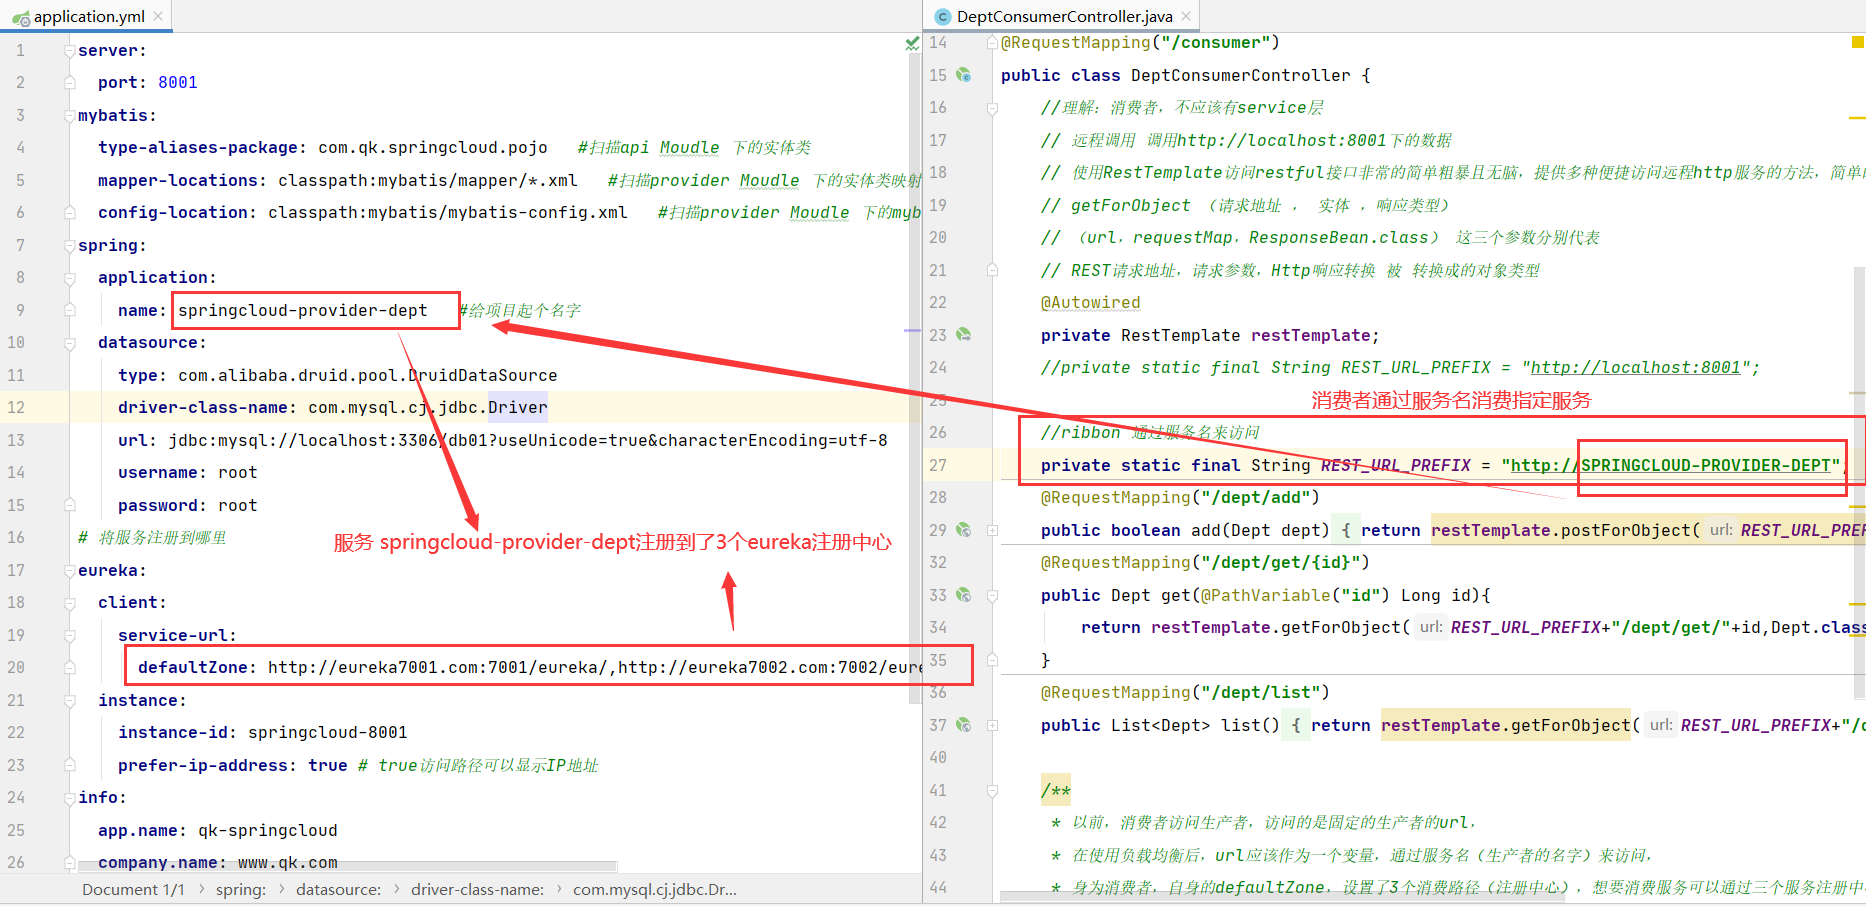Click yellow warning indicator in DeptConsumerController editor

[1857, 42]
